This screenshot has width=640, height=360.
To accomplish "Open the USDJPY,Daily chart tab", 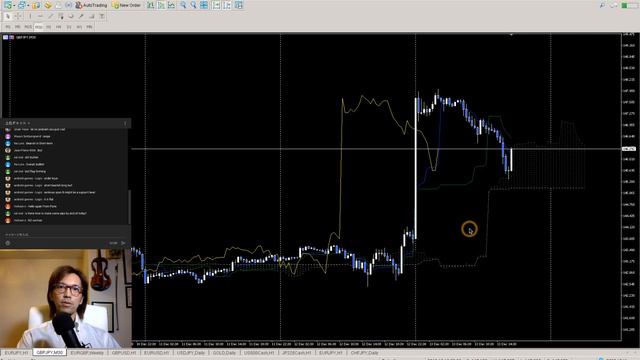I will 191,353.
